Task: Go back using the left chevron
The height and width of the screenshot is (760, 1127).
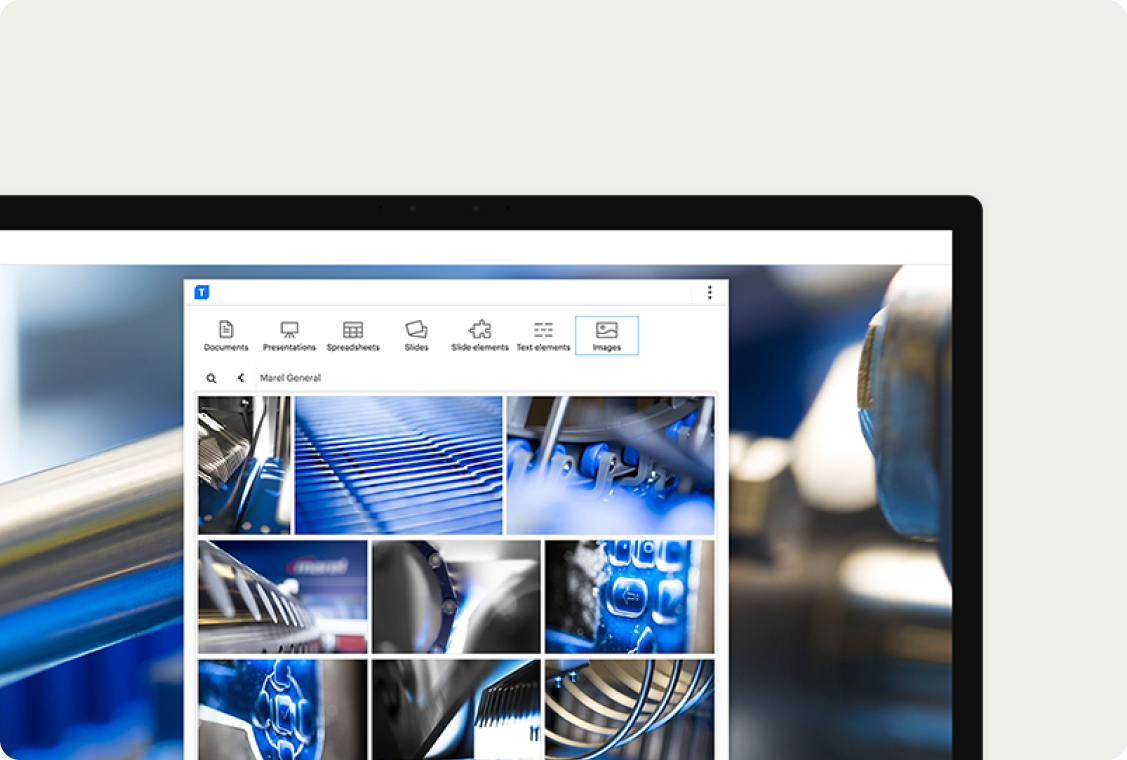Action: (x=241, y=377)
